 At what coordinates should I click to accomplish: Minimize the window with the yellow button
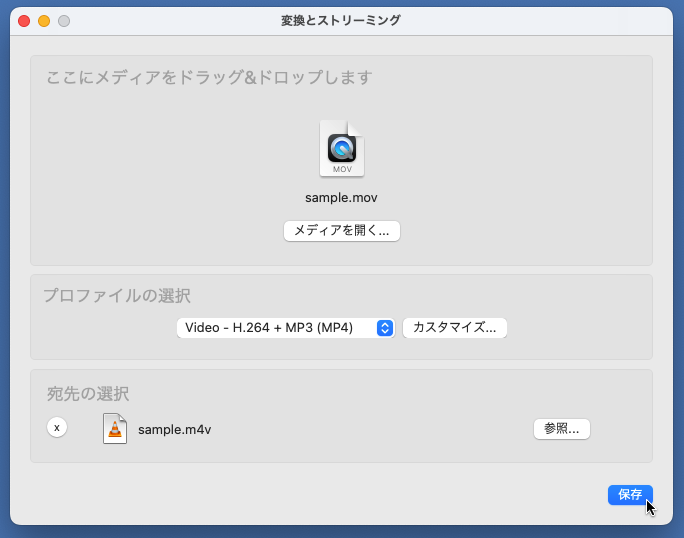(x=44, y=21)
